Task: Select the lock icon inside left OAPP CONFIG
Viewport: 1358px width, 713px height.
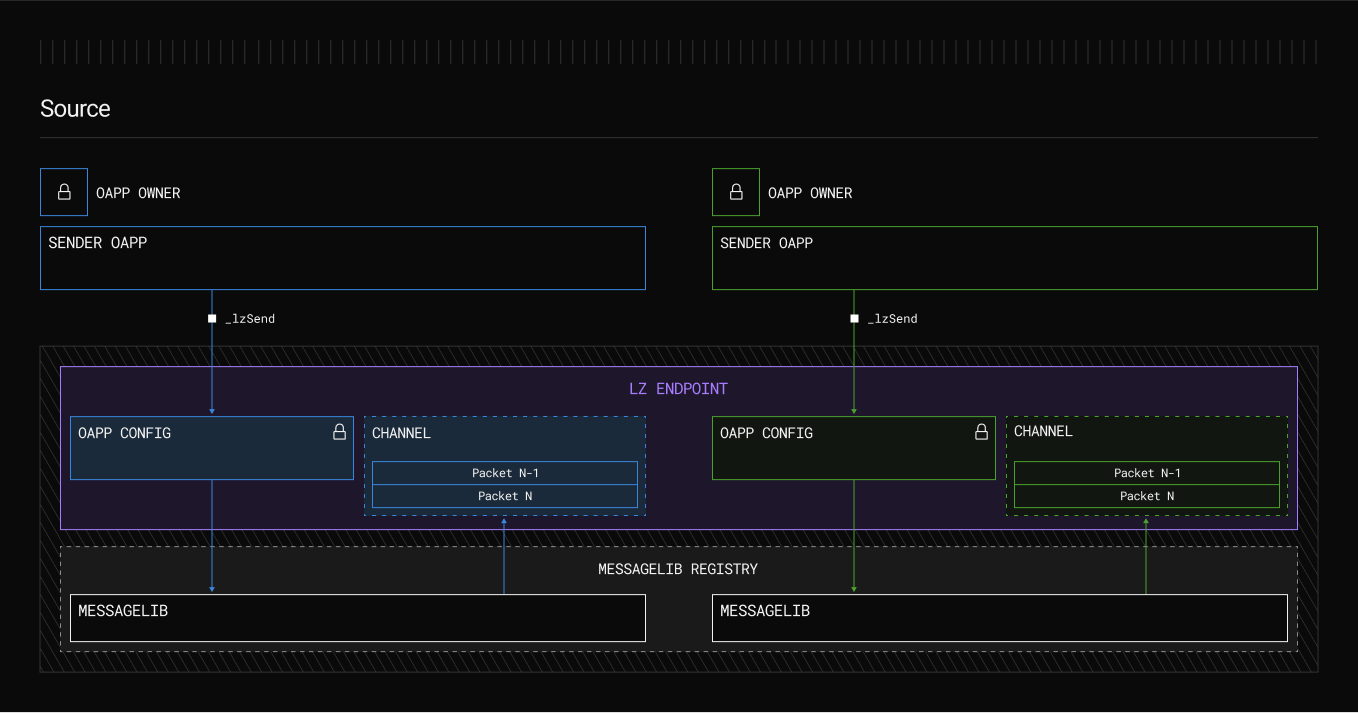Action: point(339,432)
